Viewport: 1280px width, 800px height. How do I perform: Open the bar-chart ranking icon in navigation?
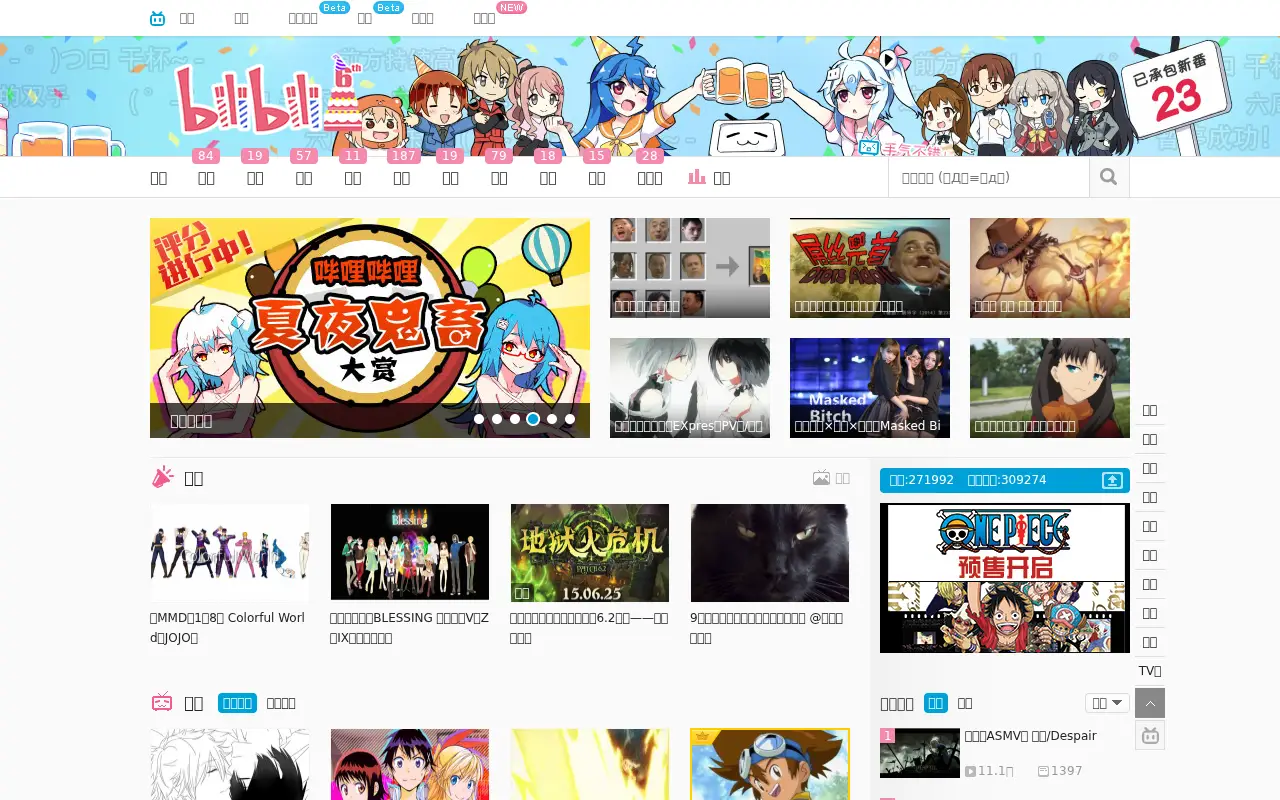697,177
